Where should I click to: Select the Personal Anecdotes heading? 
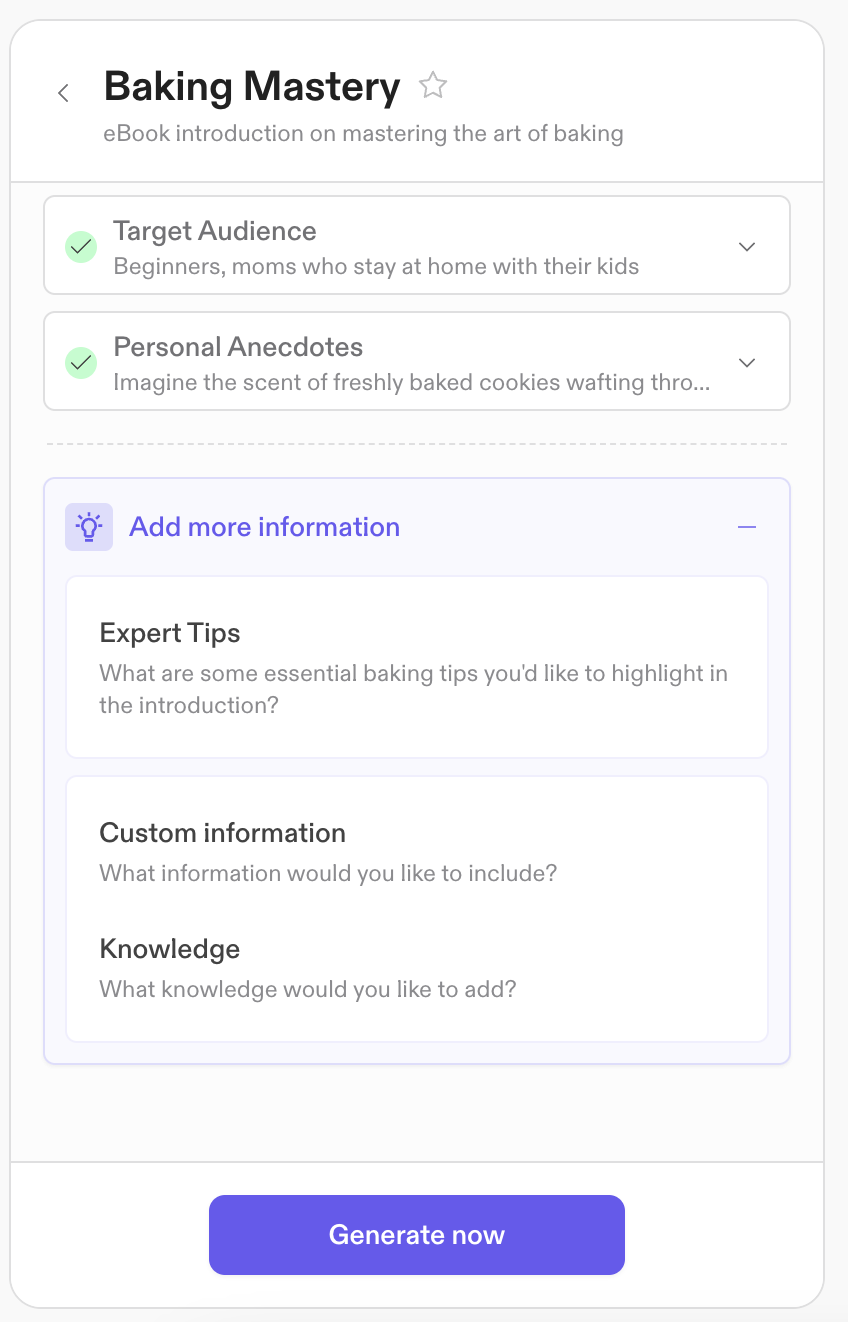tap(238, 347)
